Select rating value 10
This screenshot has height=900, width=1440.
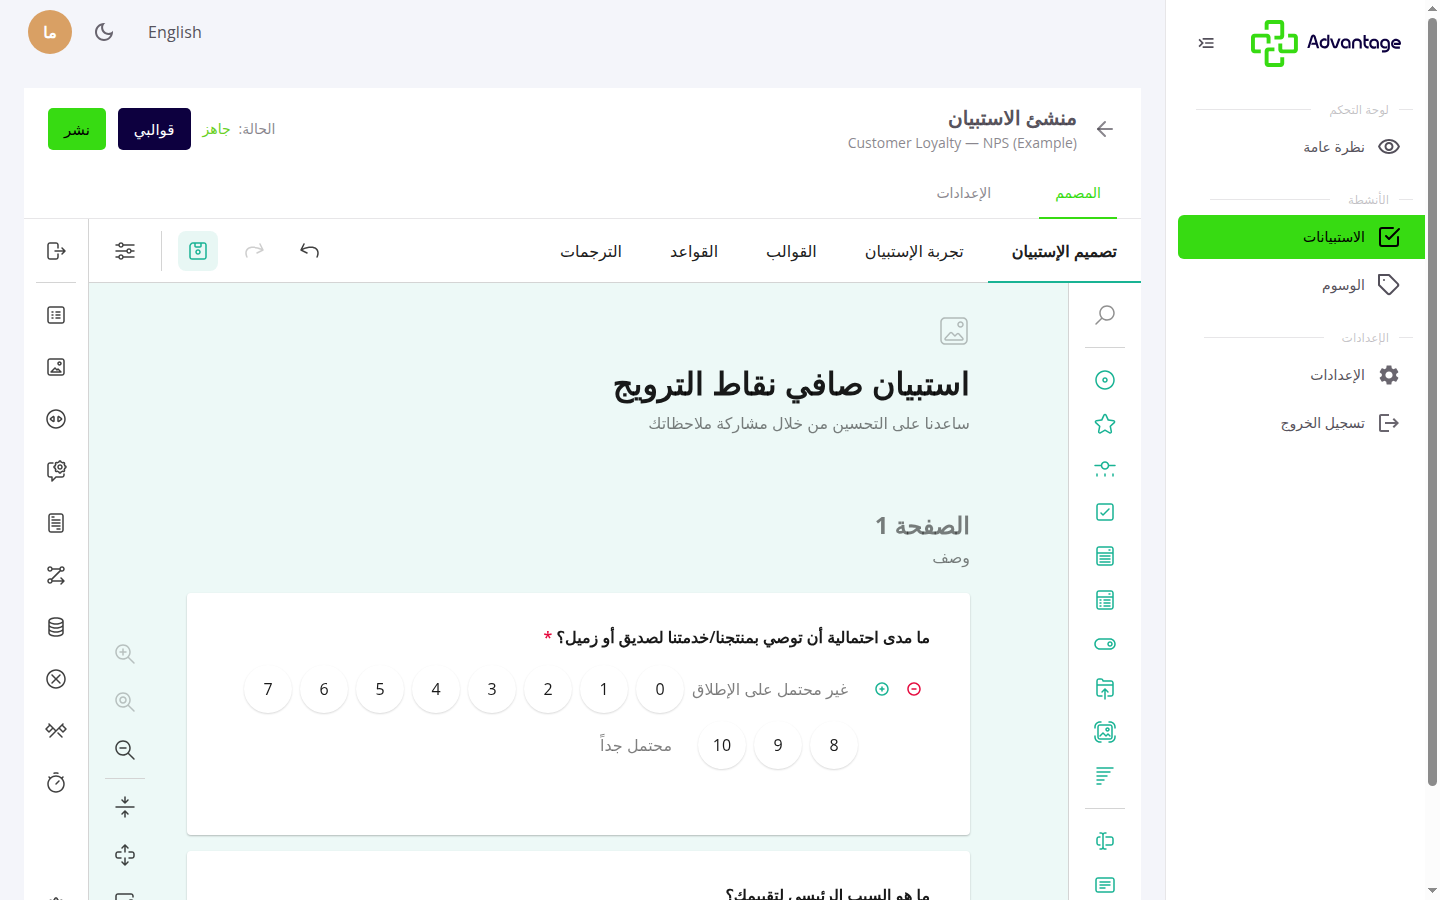pos(722,745)
